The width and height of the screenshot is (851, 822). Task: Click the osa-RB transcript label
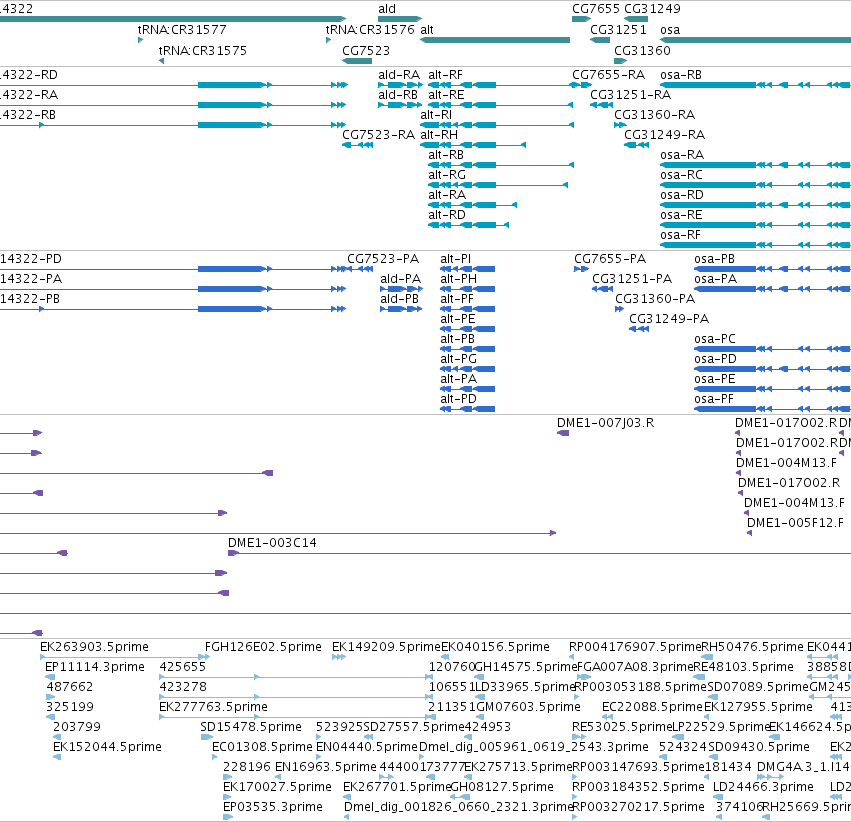point(681,75)
